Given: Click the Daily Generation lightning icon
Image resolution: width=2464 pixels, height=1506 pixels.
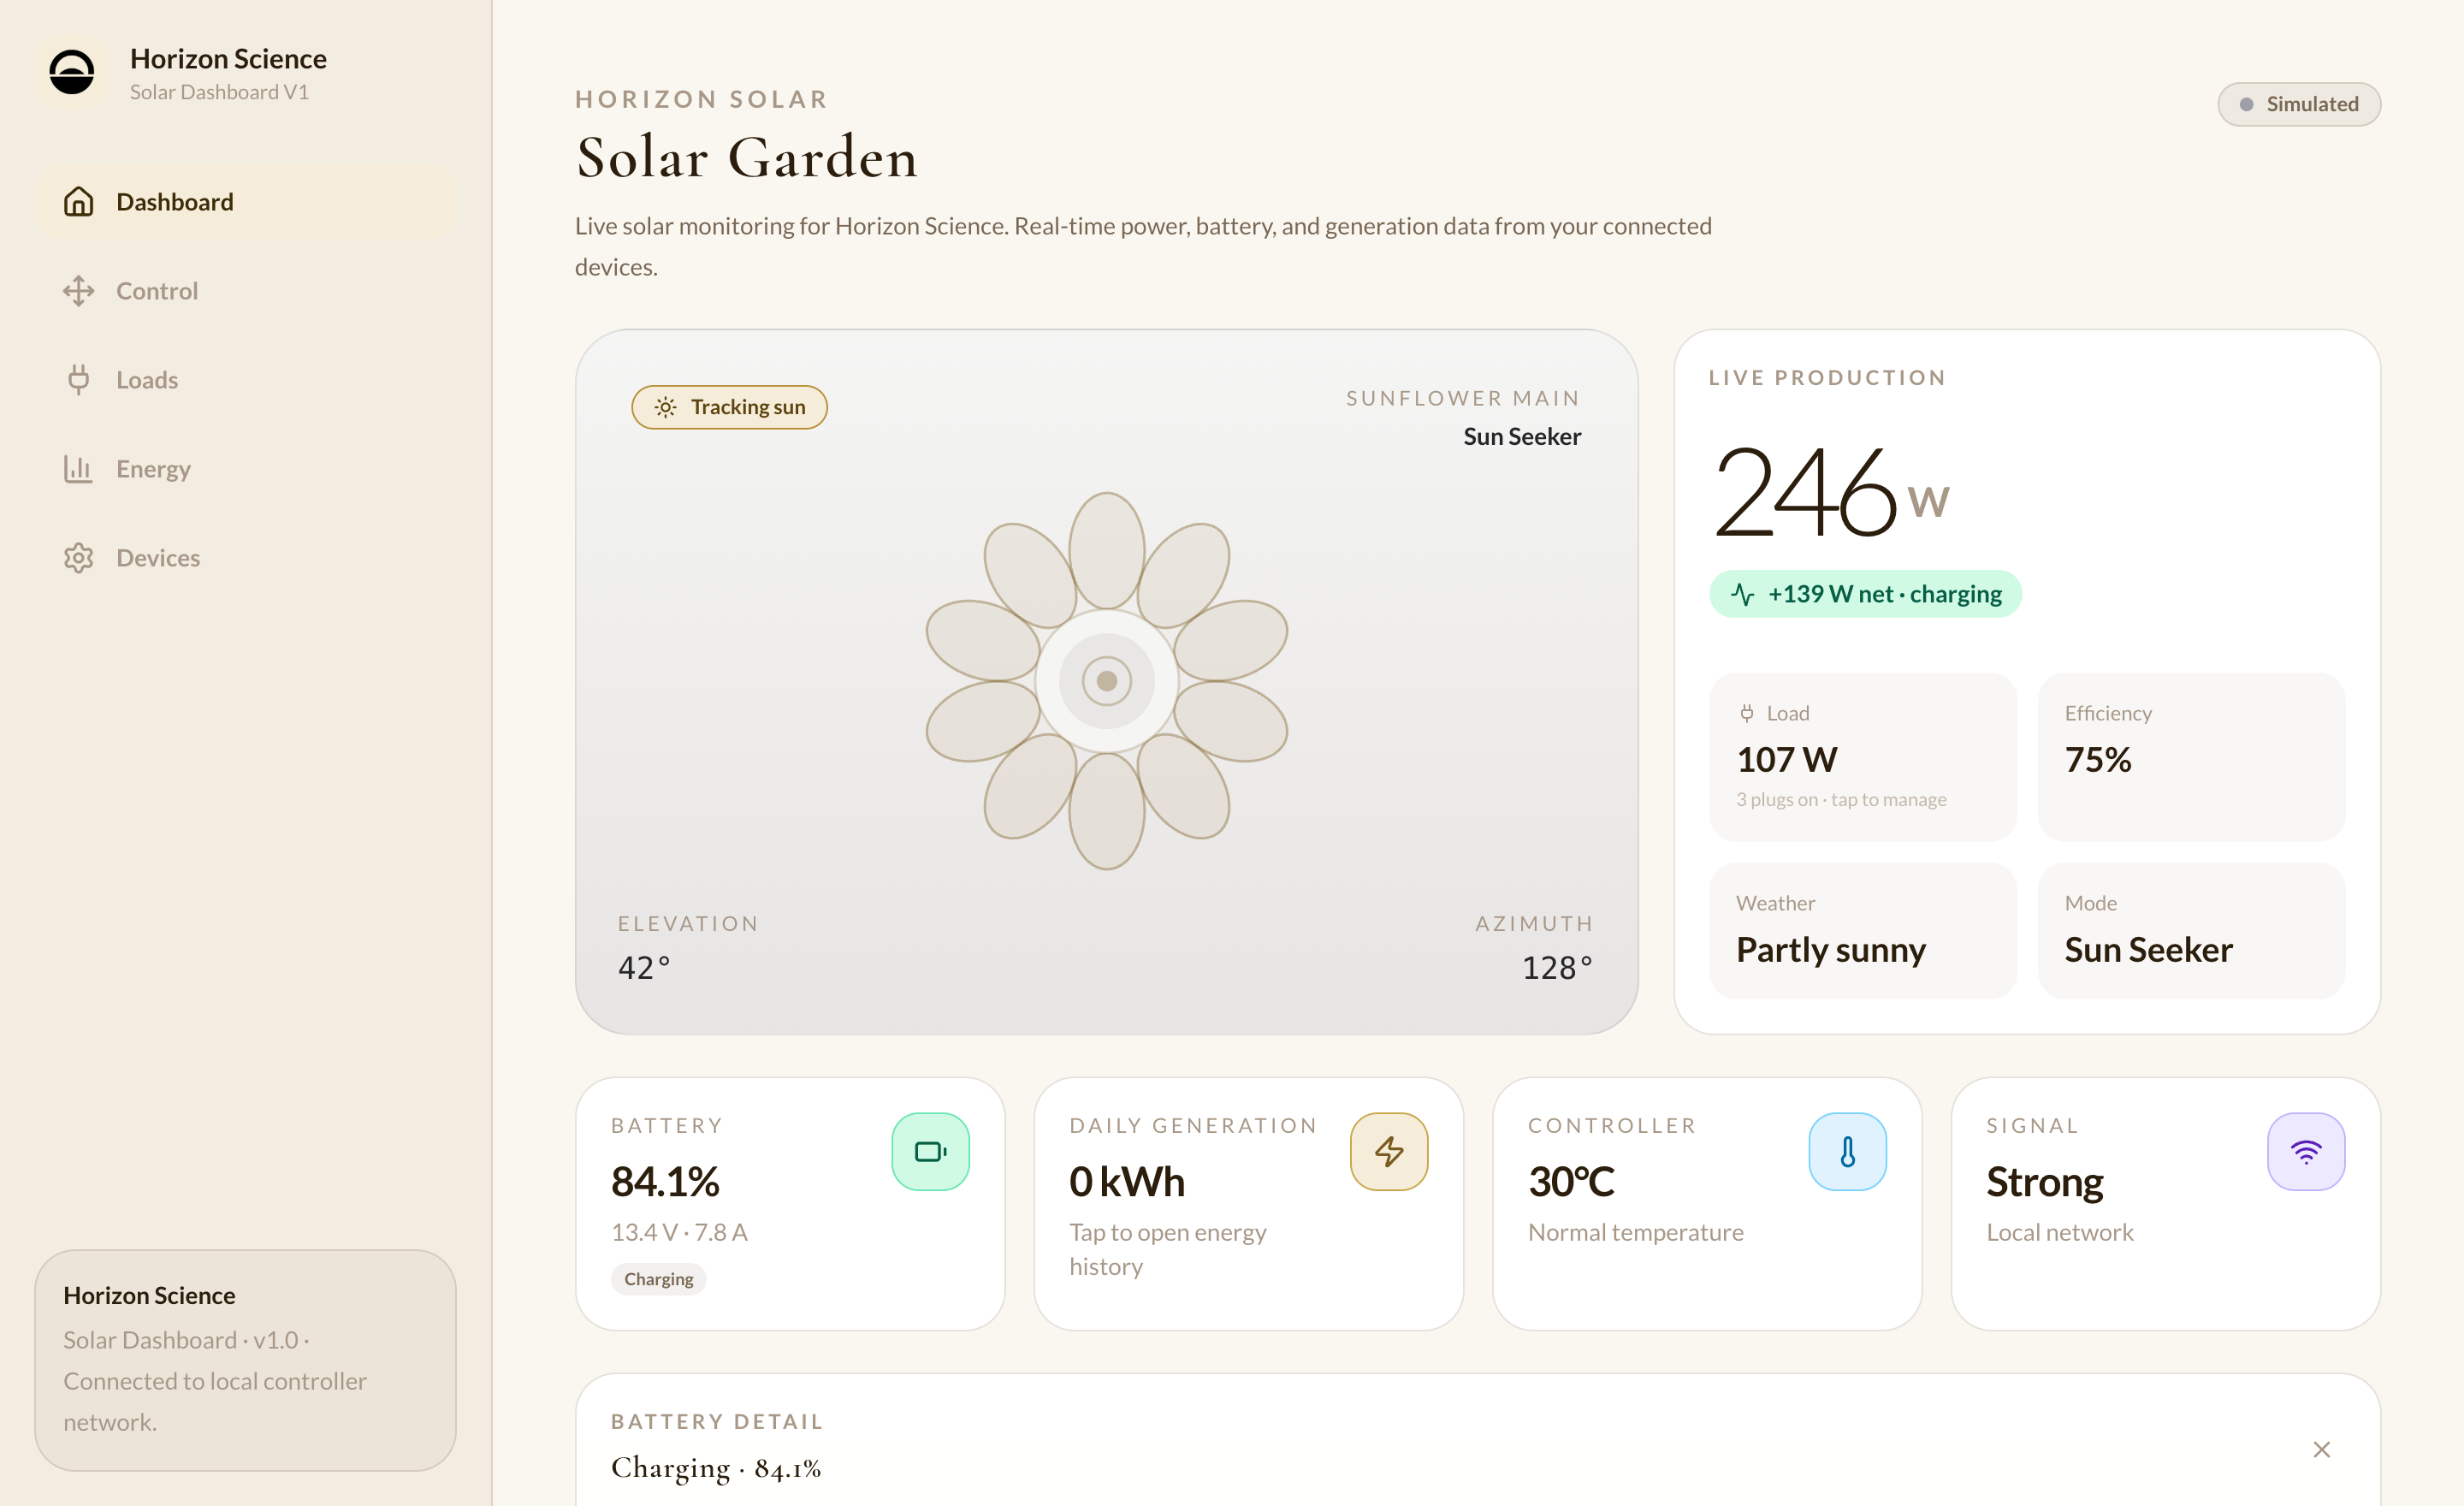Looking at the screenshot, I should (1389, 1152).
